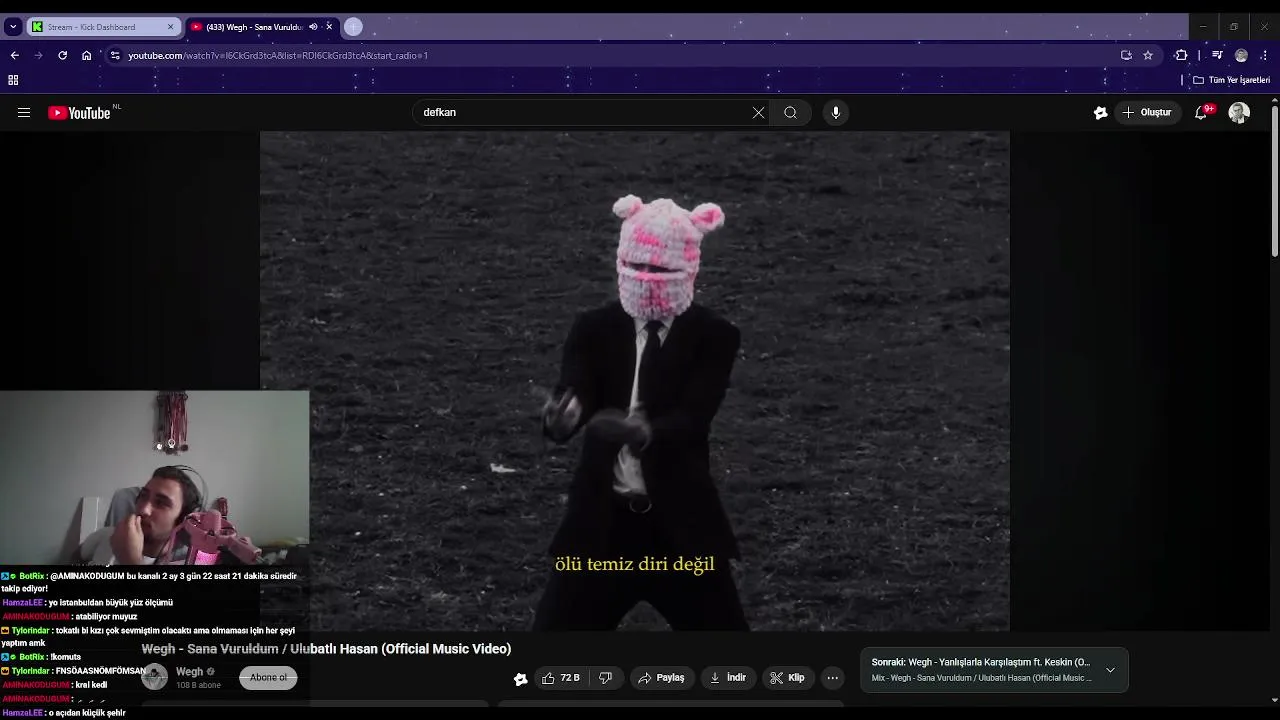This screenshot has height=720, width=1280.
Task: Go to the browser home page icon
Action: [86, 55]
